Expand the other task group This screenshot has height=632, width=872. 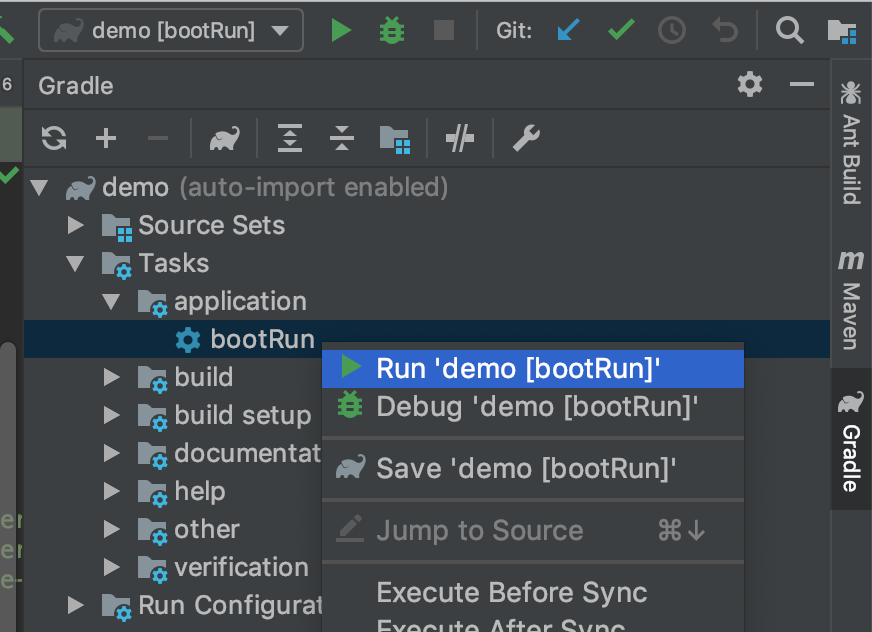point(112,529)
